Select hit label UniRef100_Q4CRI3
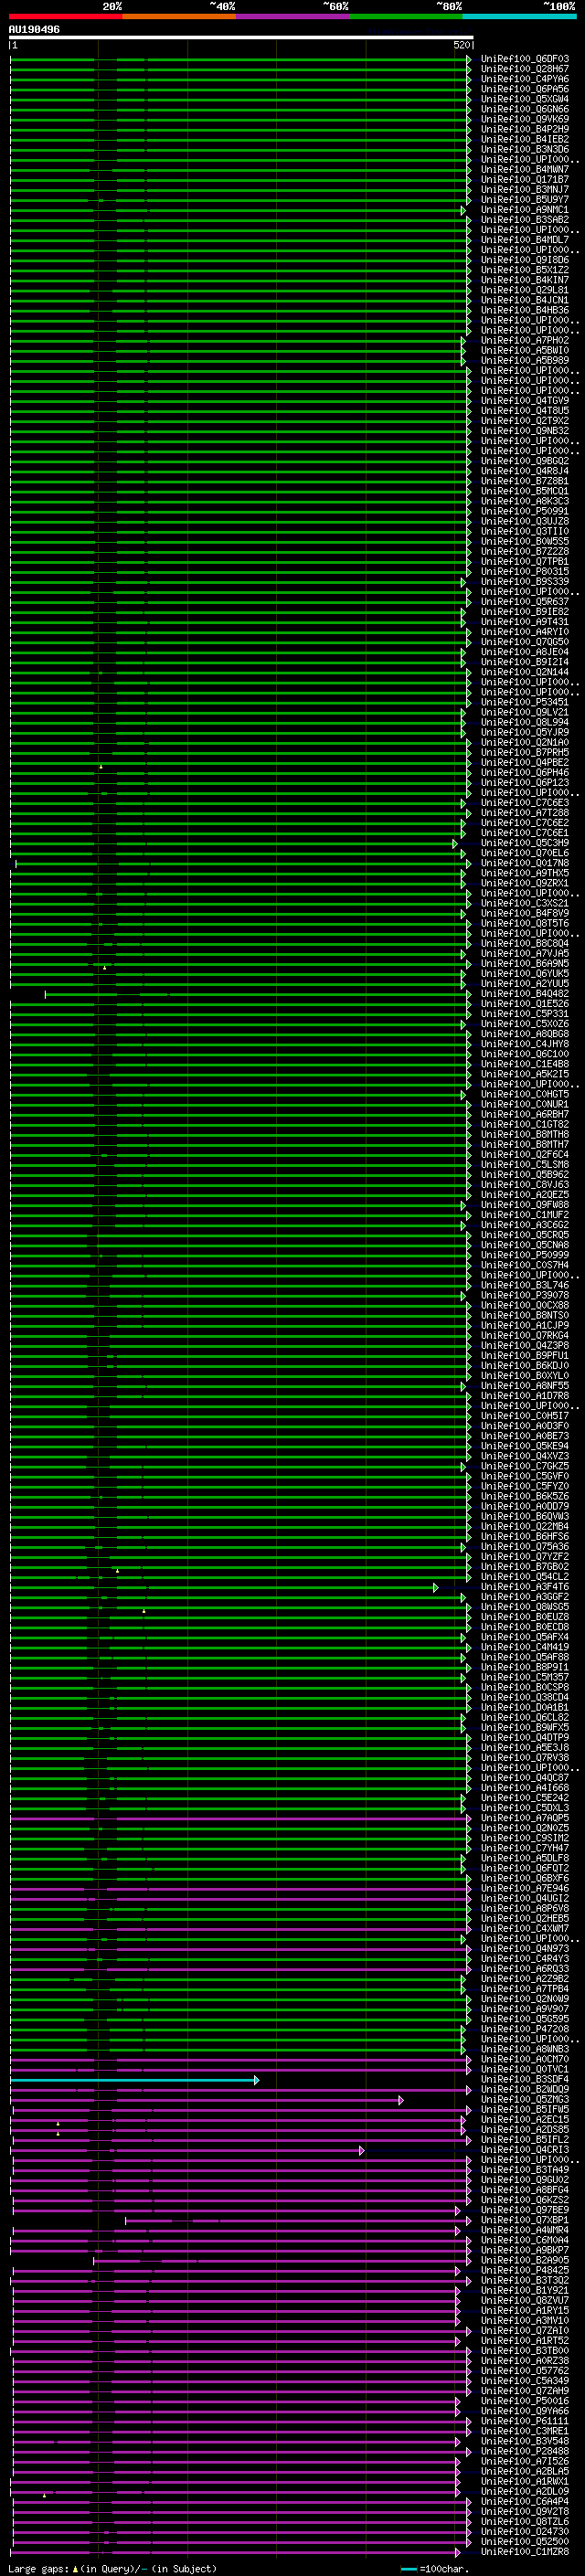 [525, 2149]
